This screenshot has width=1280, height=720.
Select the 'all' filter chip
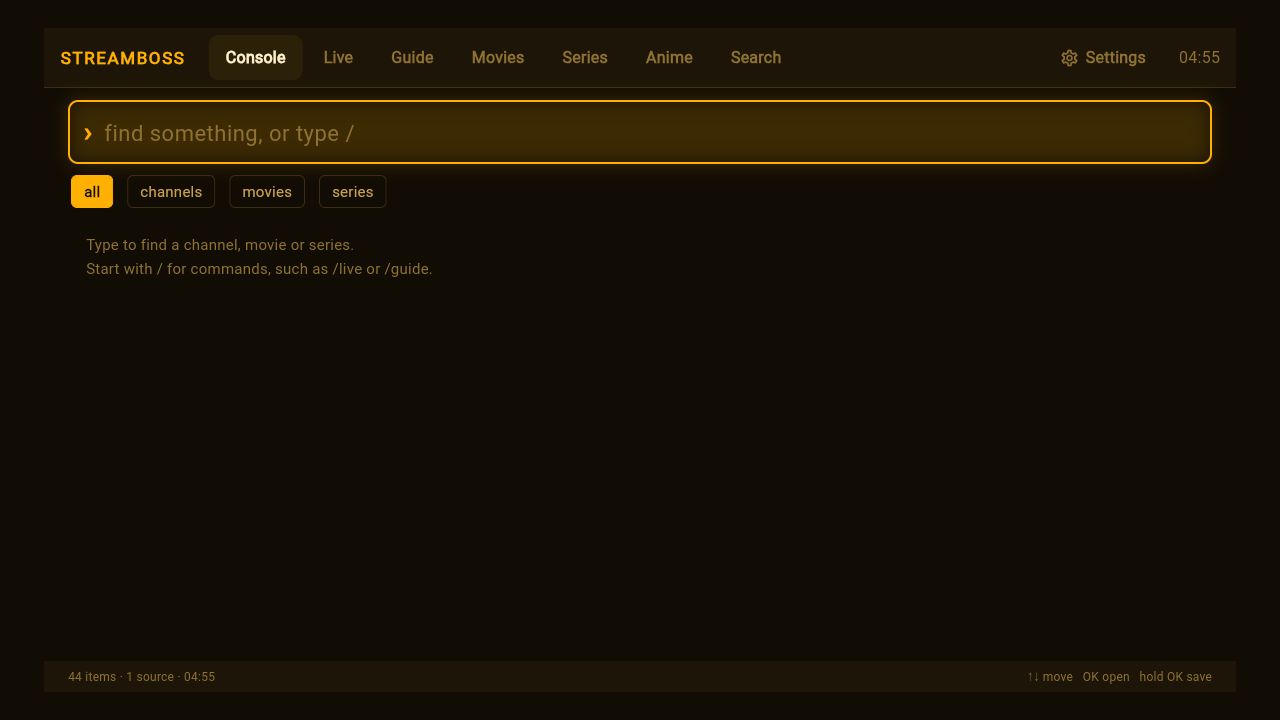[x=92, y=192]
